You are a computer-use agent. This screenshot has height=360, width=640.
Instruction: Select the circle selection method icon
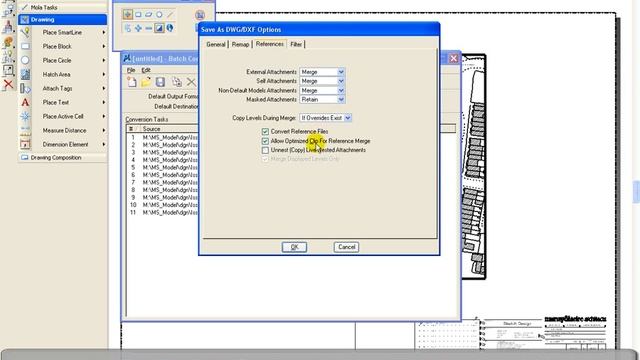coord(159,15)
